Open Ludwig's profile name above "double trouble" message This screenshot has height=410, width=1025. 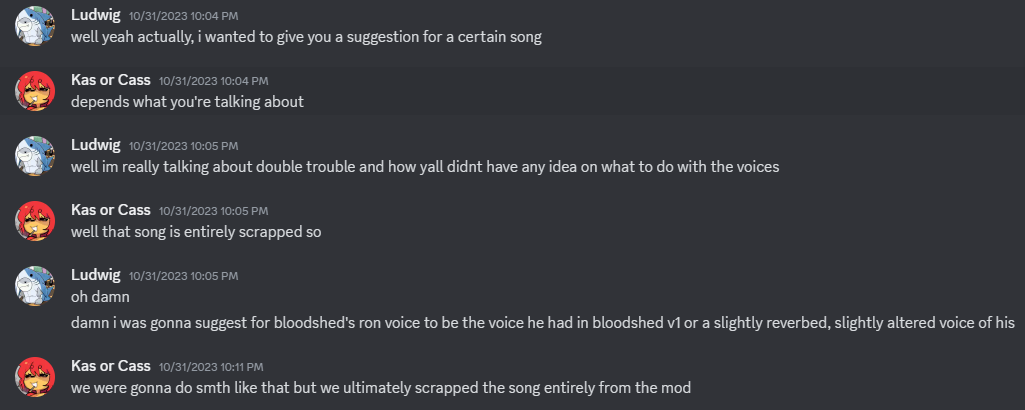(96, 145)
